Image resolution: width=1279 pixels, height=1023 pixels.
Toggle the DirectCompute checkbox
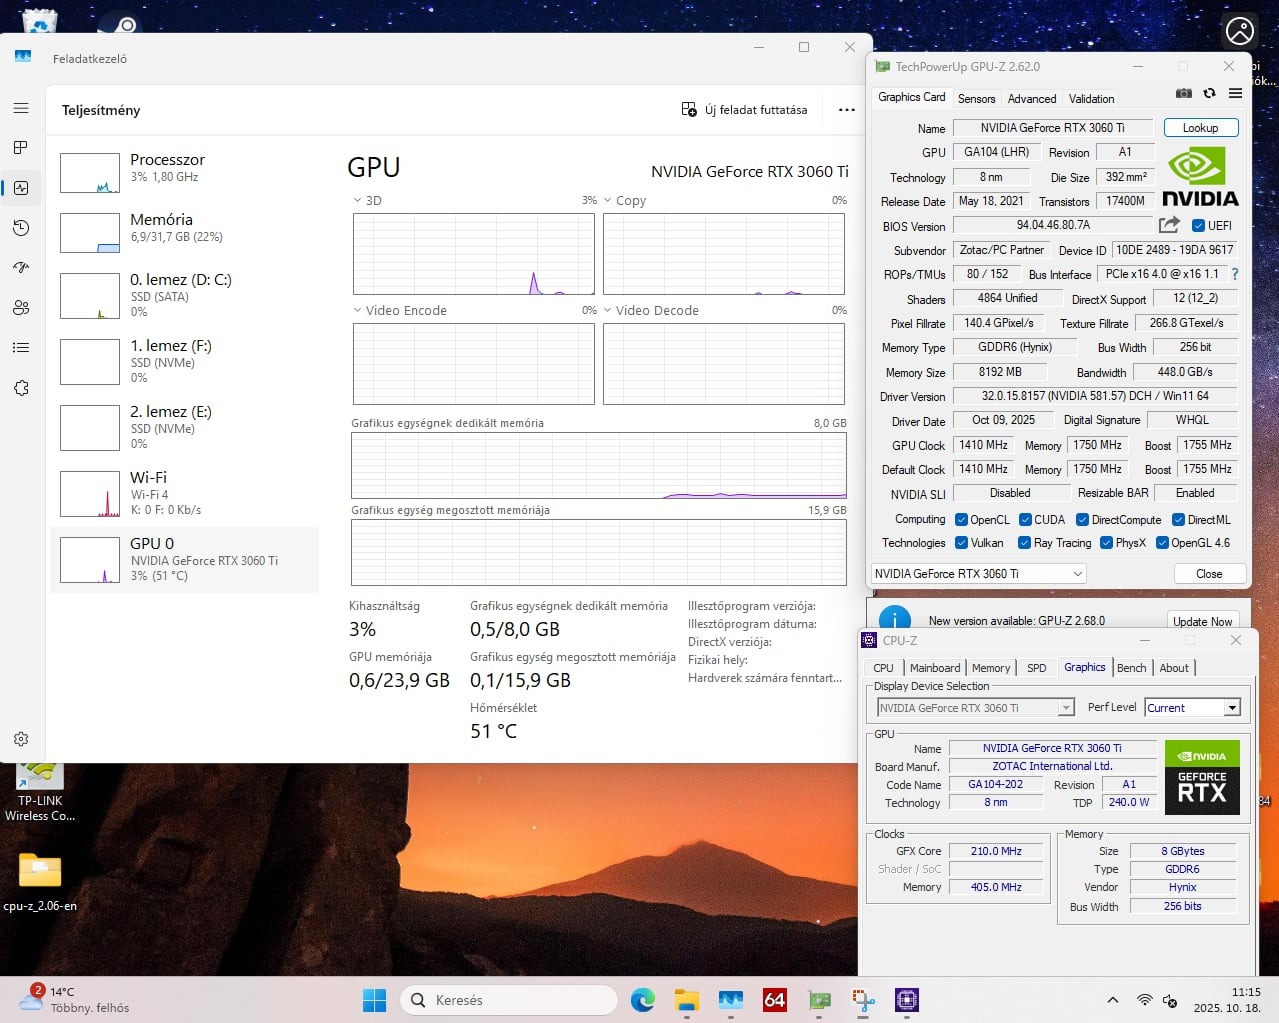tap(1082, 520)
